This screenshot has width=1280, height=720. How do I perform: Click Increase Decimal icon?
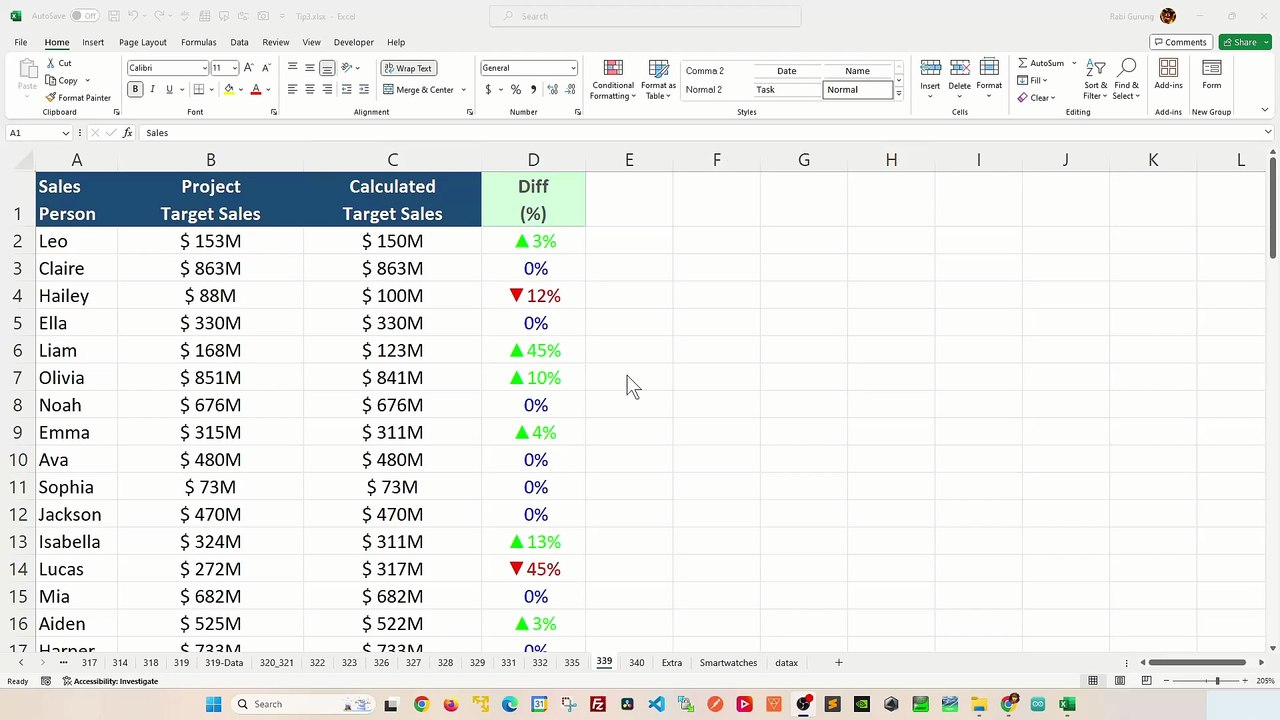(x=551, y=89)
